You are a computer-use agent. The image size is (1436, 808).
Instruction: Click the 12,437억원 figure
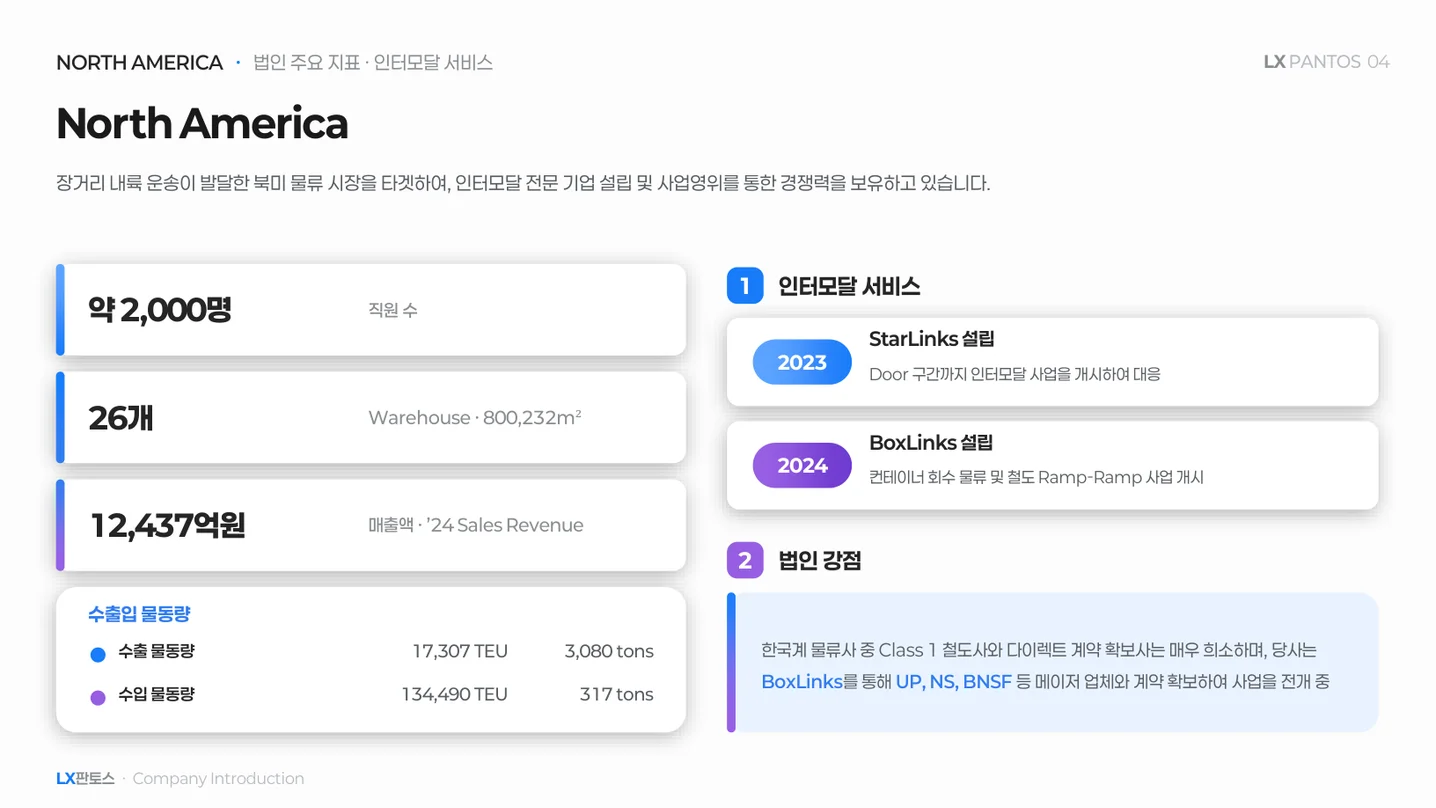167,525
